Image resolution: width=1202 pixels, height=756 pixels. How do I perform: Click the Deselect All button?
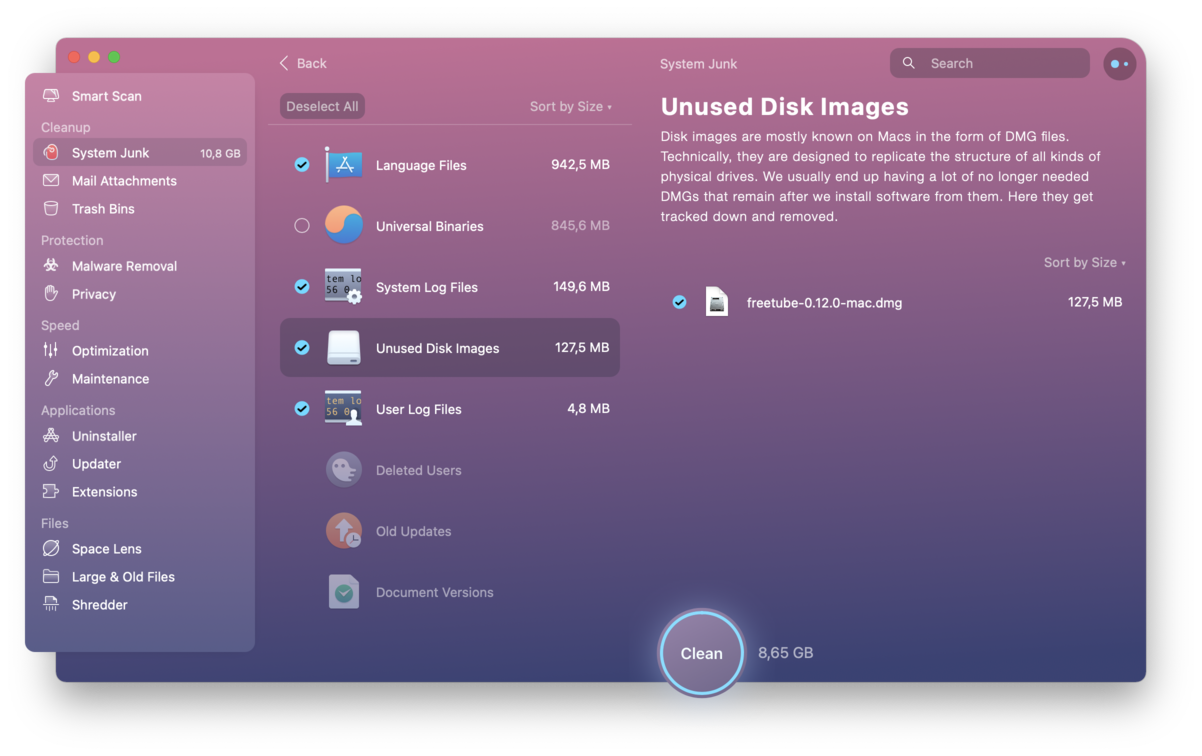click(322, 107)
